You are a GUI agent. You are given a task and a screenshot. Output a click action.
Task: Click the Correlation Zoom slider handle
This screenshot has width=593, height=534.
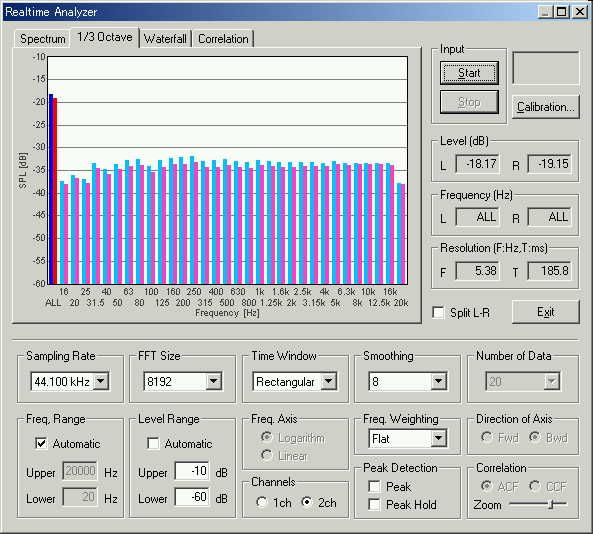(552, 504)
